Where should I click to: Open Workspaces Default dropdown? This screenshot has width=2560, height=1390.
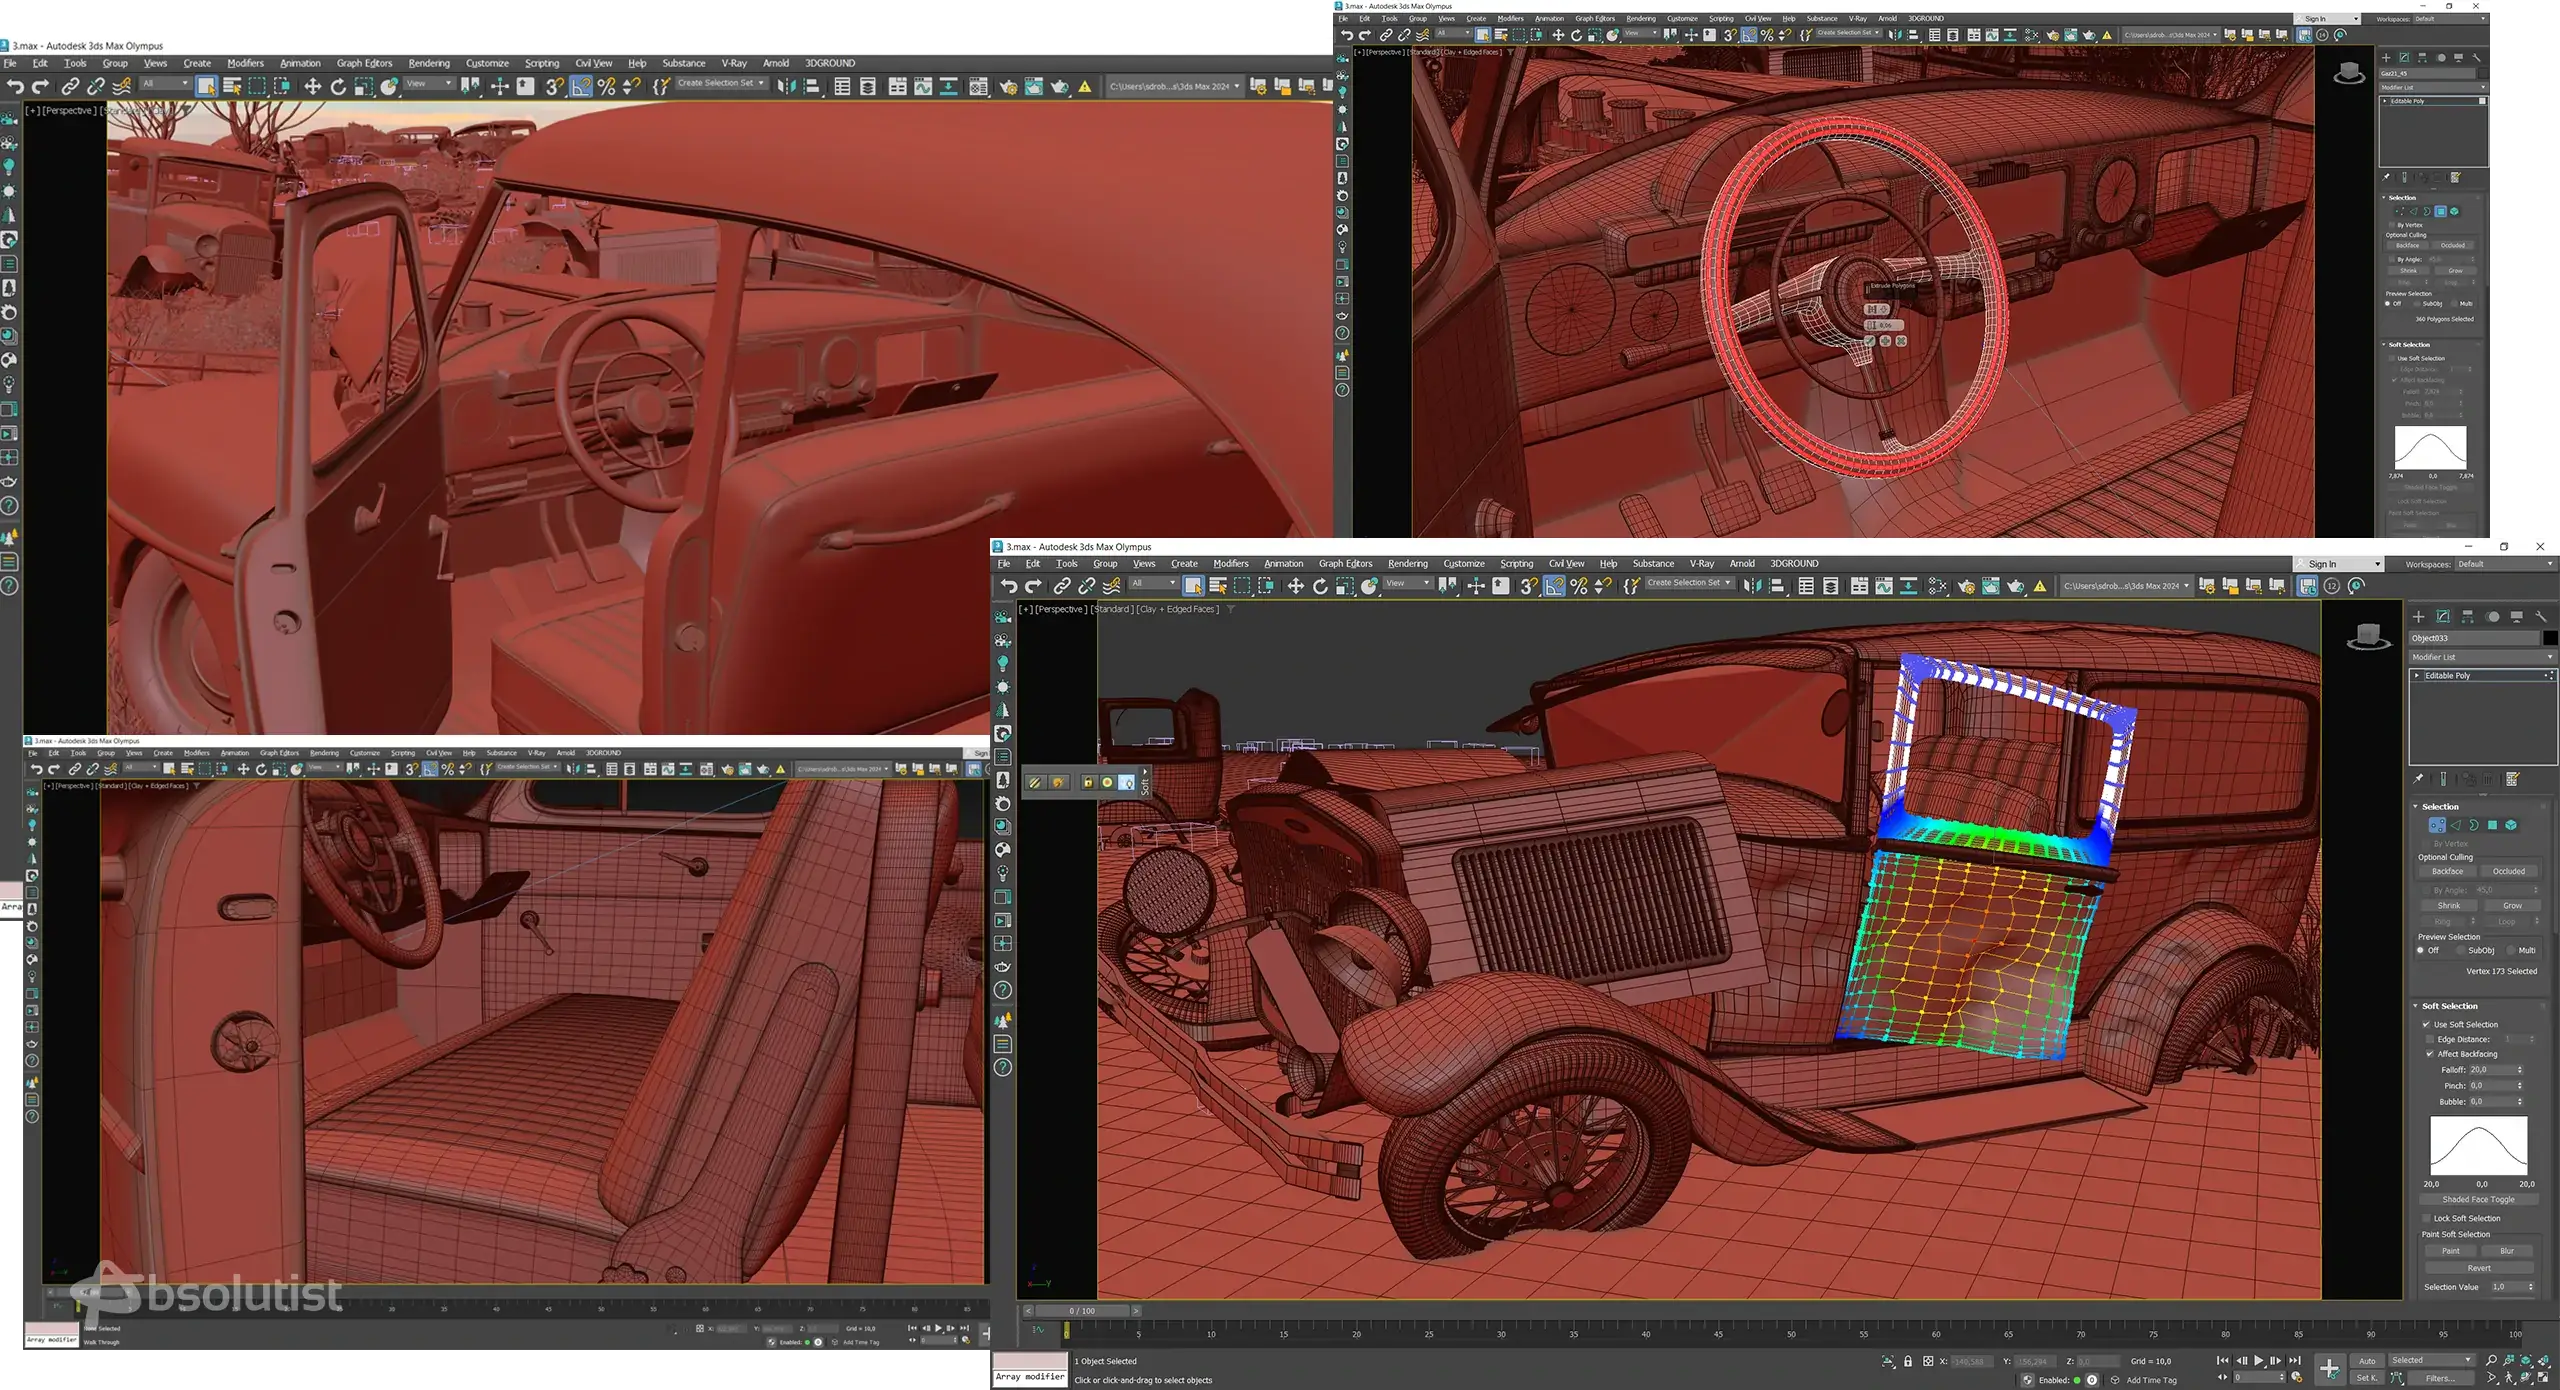coord(2505,564)
